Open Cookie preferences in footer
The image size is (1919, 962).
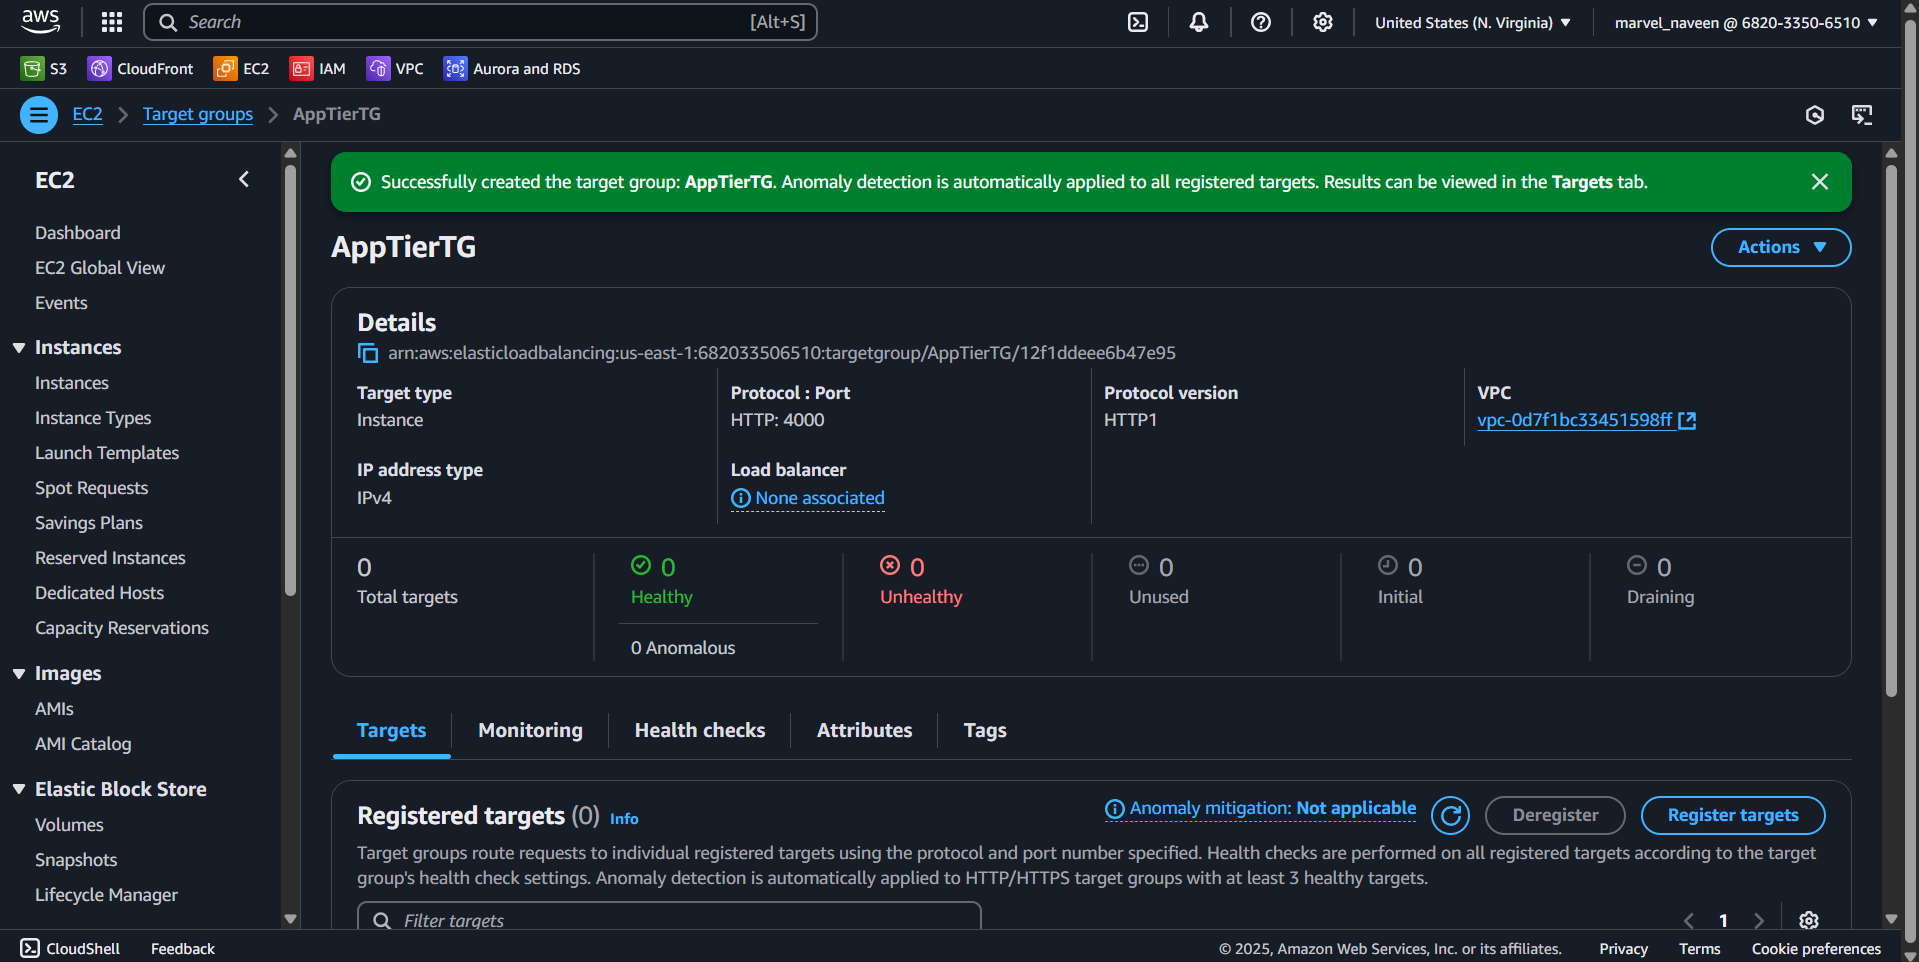[x=1816, y=948]
